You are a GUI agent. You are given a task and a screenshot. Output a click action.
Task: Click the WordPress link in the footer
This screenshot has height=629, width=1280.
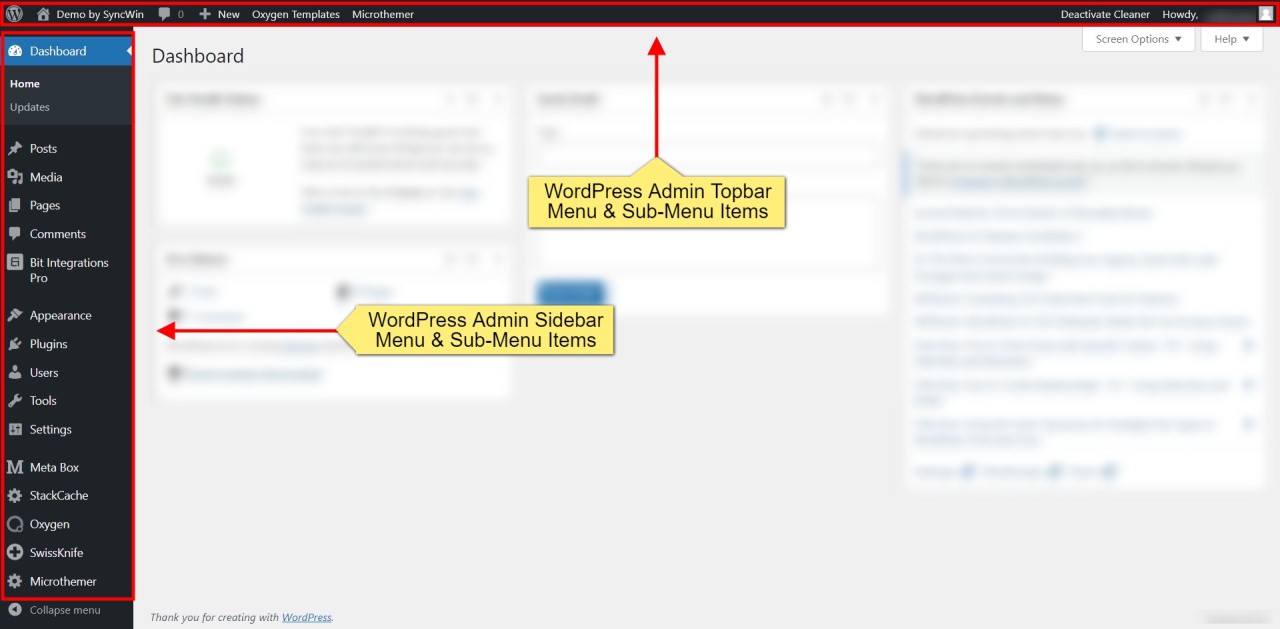pyautogui.click(x=306, y=617)
